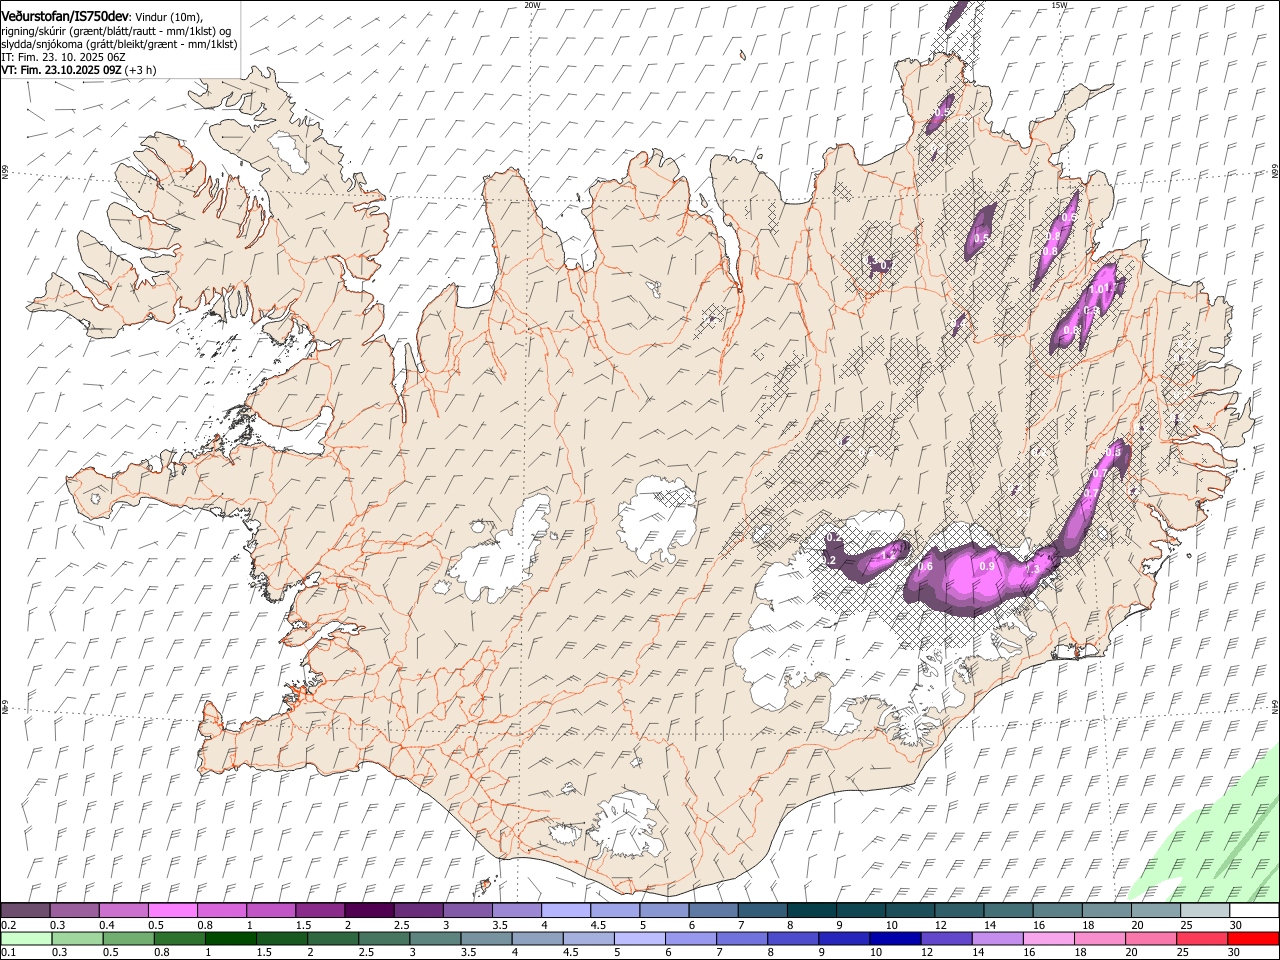Click the 'Veðurstofan/IS750dev' title text
Viewport: 1280px width, 960px height.
pyautogui.click(x=65, y=16)
